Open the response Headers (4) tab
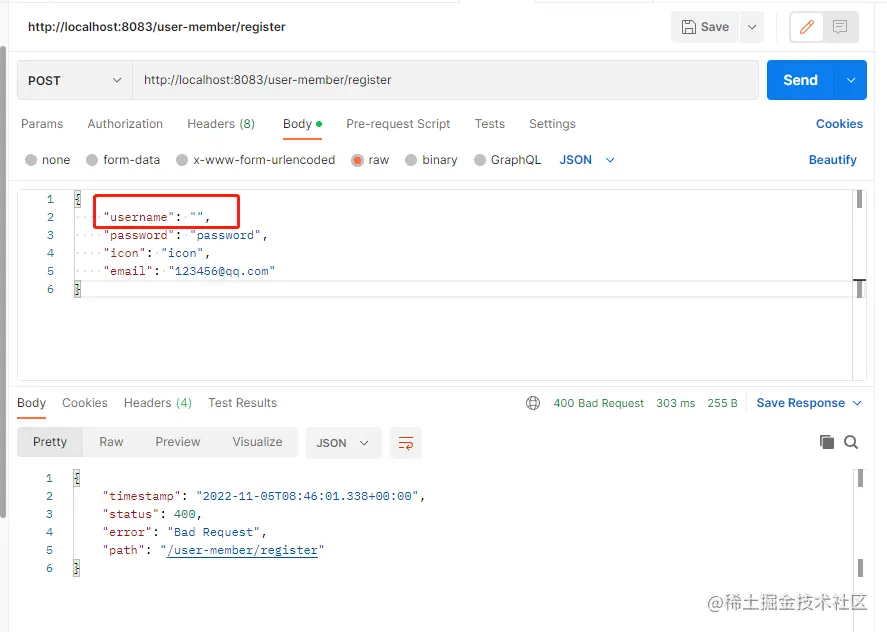The width and height of the screenshot is (887, 632). pos(158,403)
